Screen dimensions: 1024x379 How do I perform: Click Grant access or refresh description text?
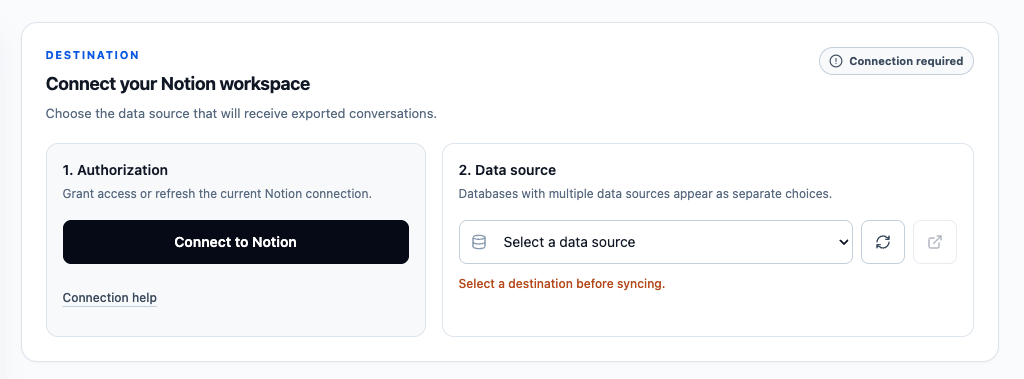(217, 194)
